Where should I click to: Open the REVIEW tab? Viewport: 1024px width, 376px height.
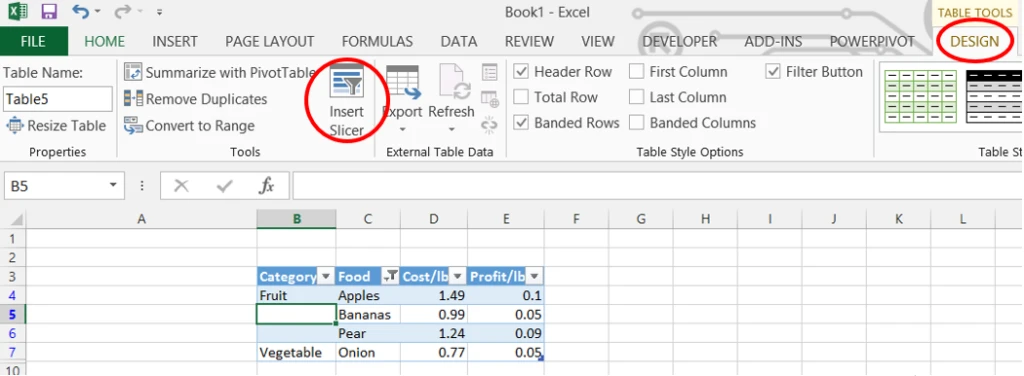coord(529,41)
